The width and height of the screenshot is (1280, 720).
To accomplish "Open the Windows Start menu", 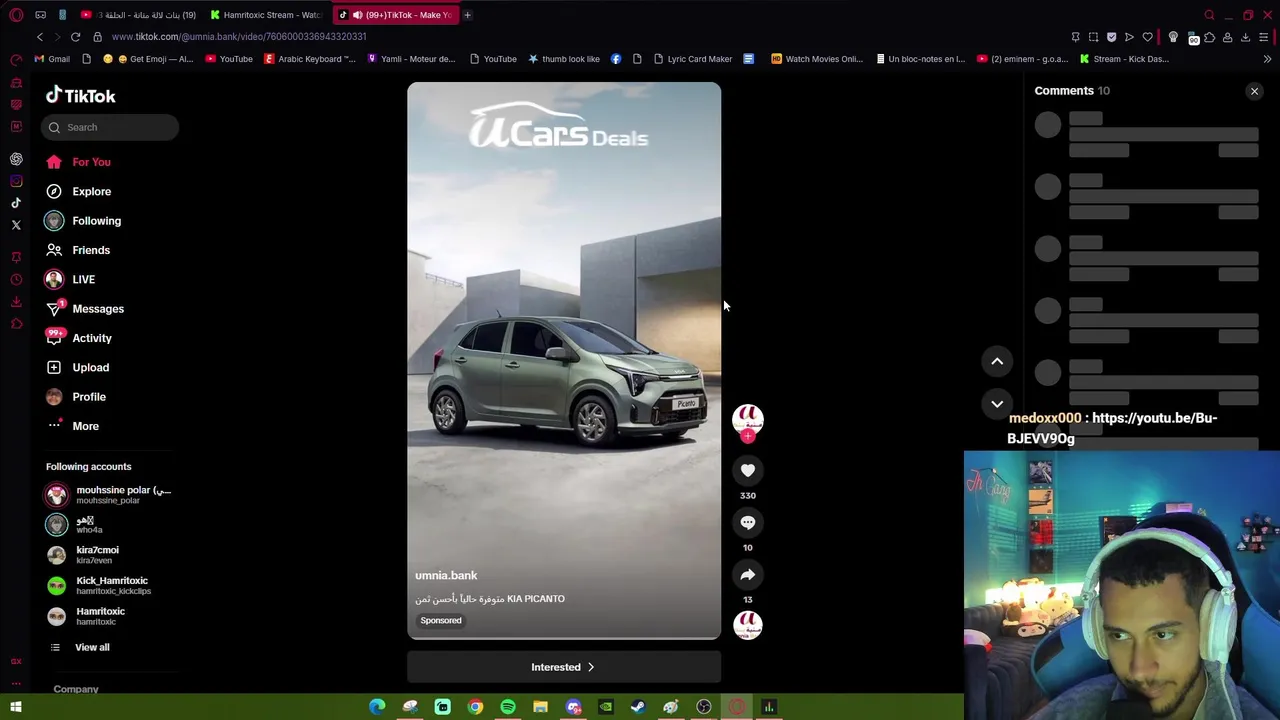I will tap(16, 707).
